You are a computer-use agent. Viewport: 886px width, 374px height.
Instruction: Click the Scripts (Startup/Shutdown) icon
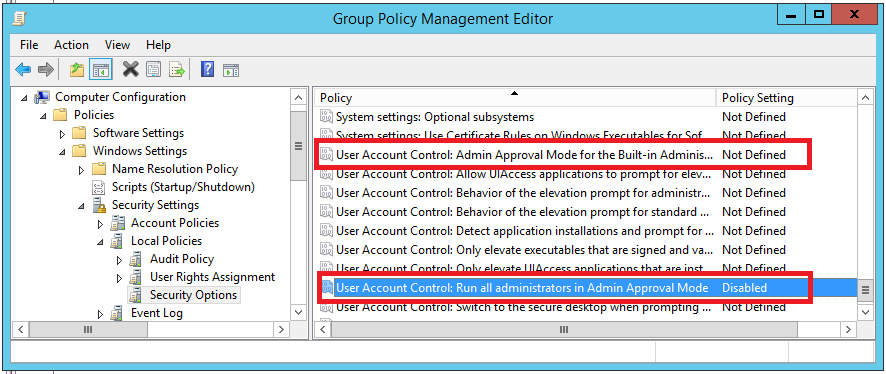tap(99, 187)
